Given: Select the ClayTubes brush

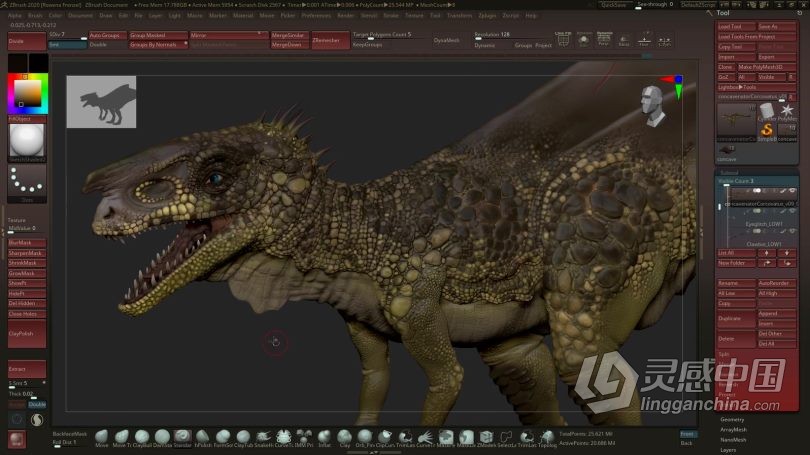Looking at the screenshot, I should (x=243, y=438).
